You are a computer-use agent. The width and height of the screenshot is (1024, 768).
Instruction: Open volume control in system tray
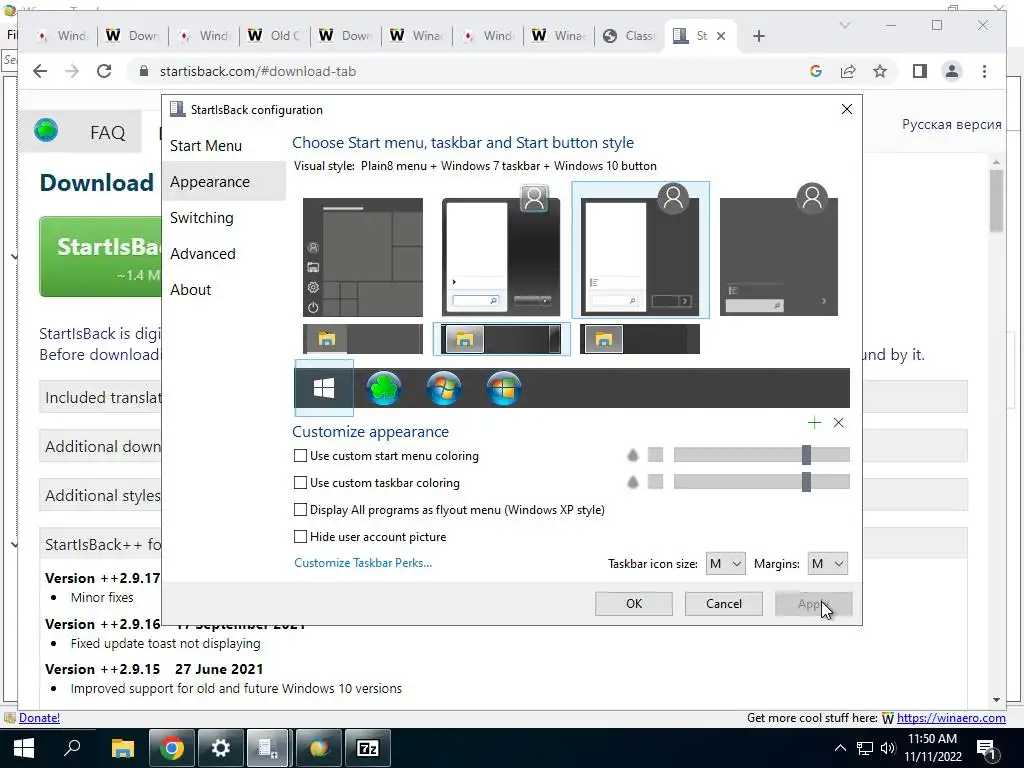(x=888, y=748)
